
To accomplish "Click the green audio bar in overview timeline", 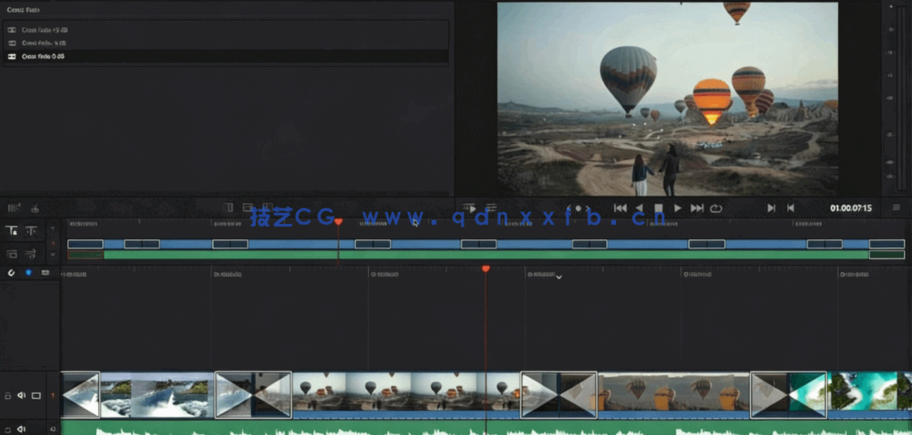I will point(486,255).
